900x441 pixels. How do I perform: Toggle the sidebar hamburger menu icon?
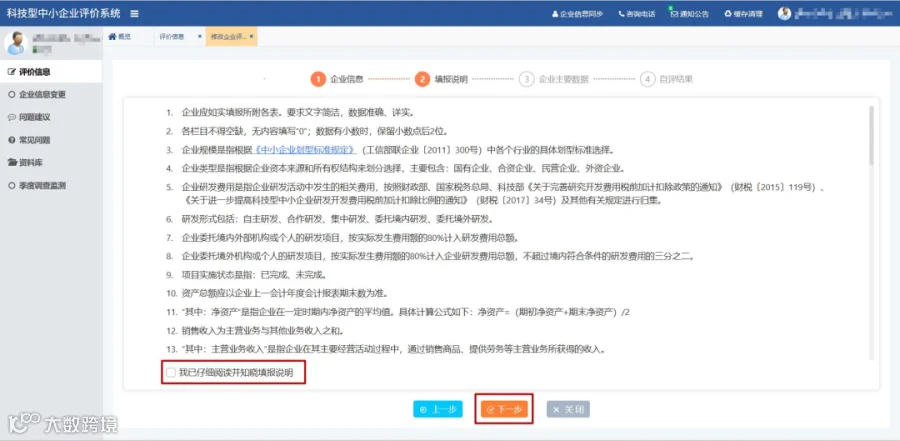134,13
